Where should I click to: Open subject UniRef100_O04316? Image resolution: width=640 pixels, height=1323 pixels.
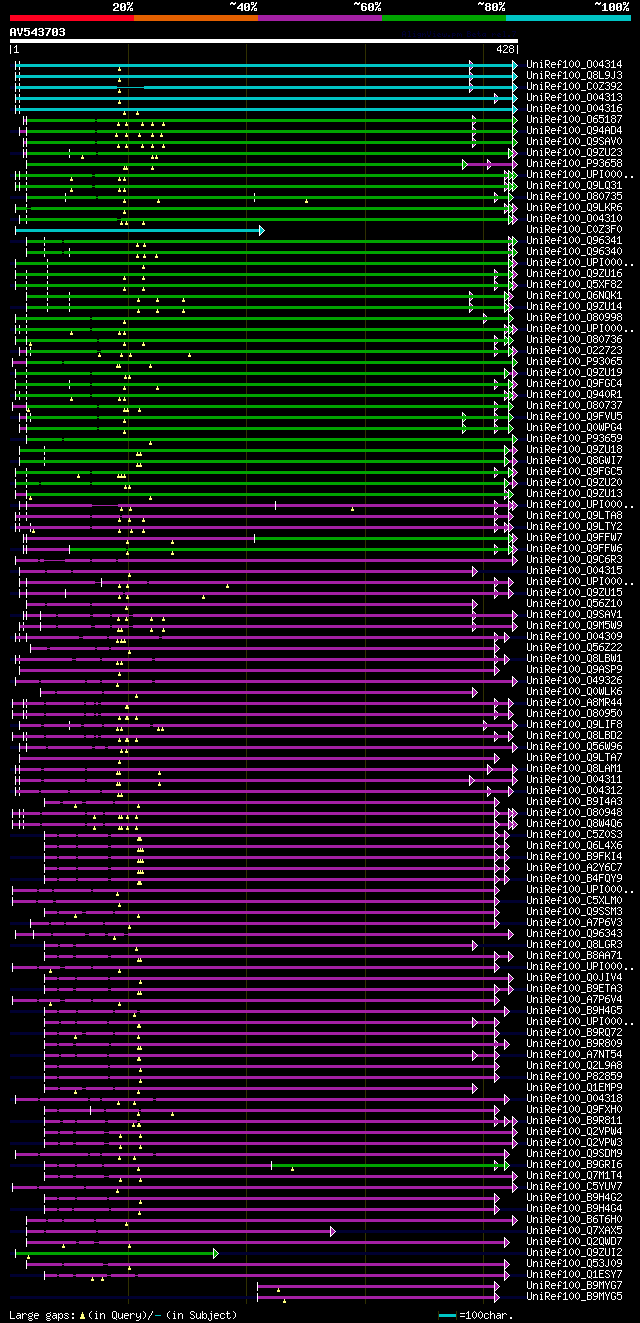click(x=575, y=109)
